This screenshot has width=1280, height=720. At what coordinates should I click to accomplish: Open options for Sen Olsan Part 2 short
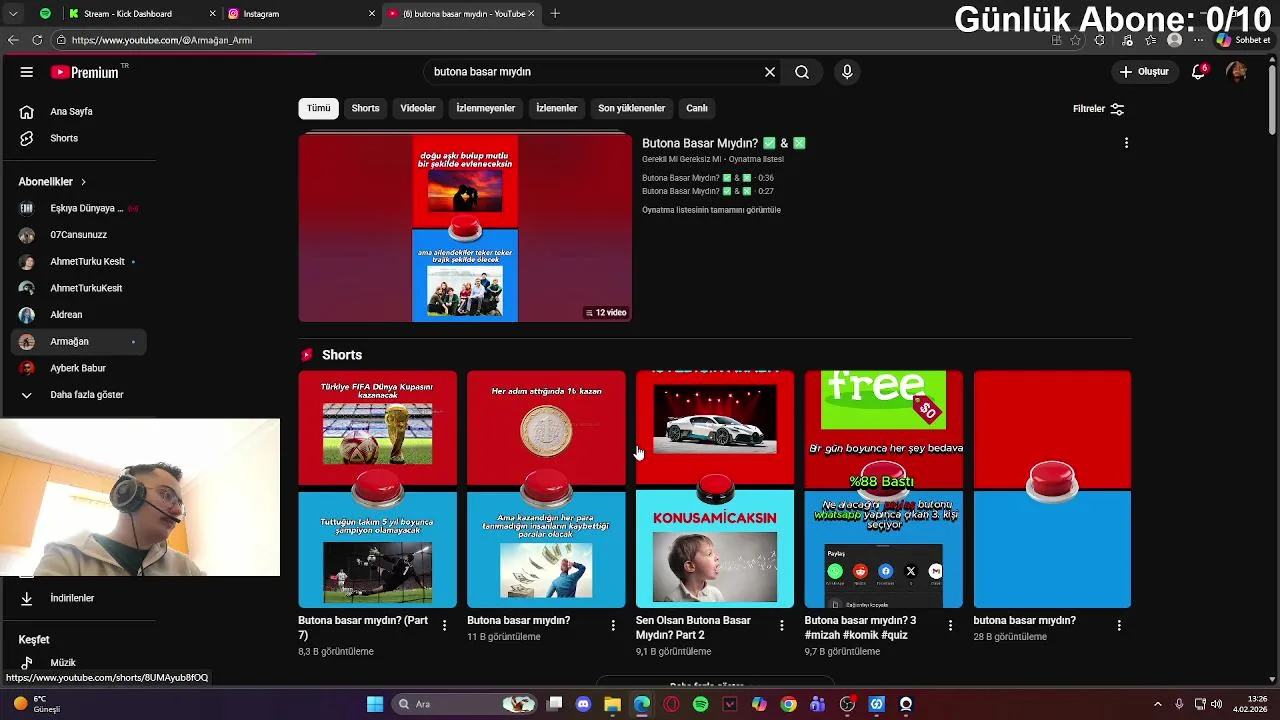782,626
